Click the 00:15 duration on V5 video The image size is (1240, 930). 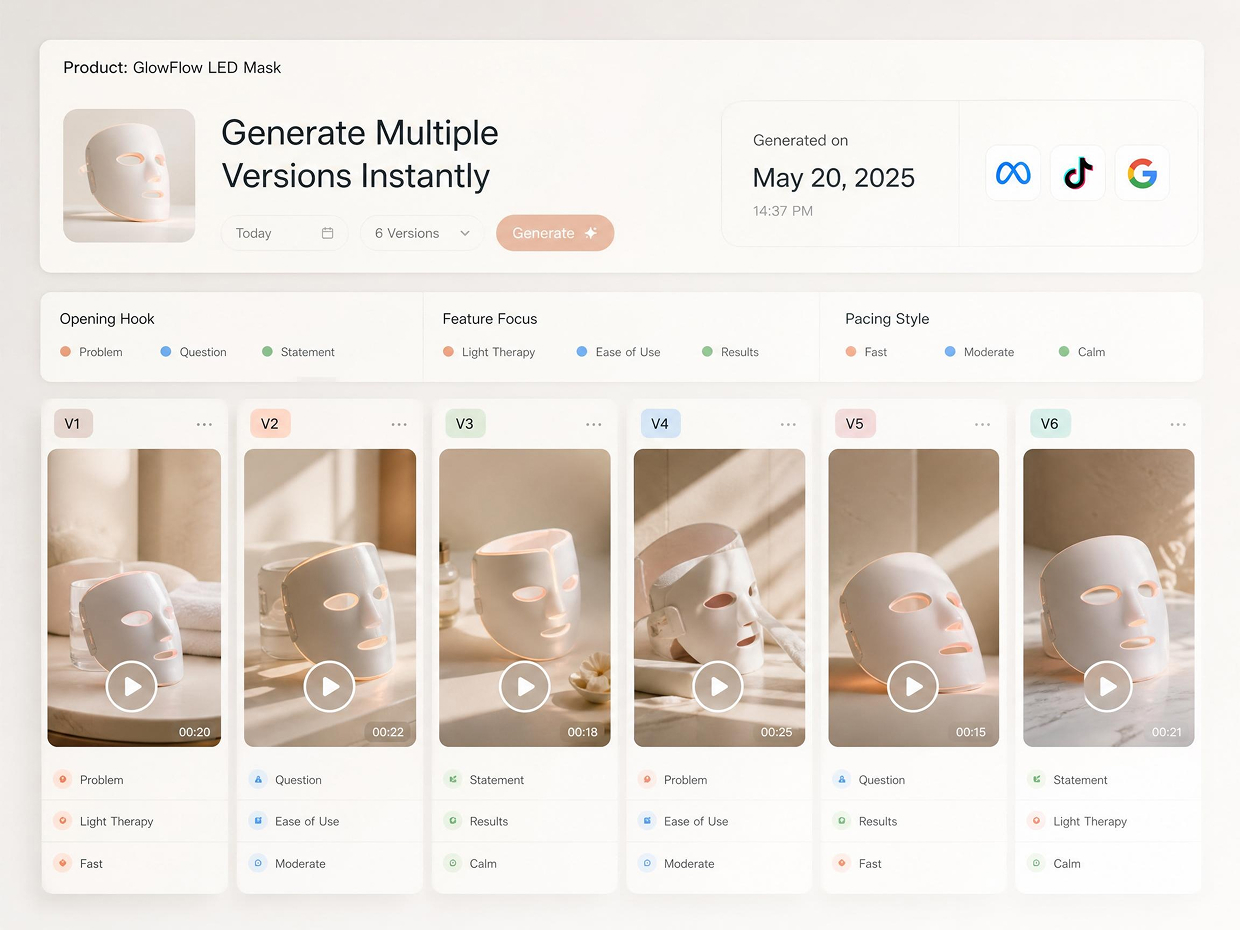point(970,732)
